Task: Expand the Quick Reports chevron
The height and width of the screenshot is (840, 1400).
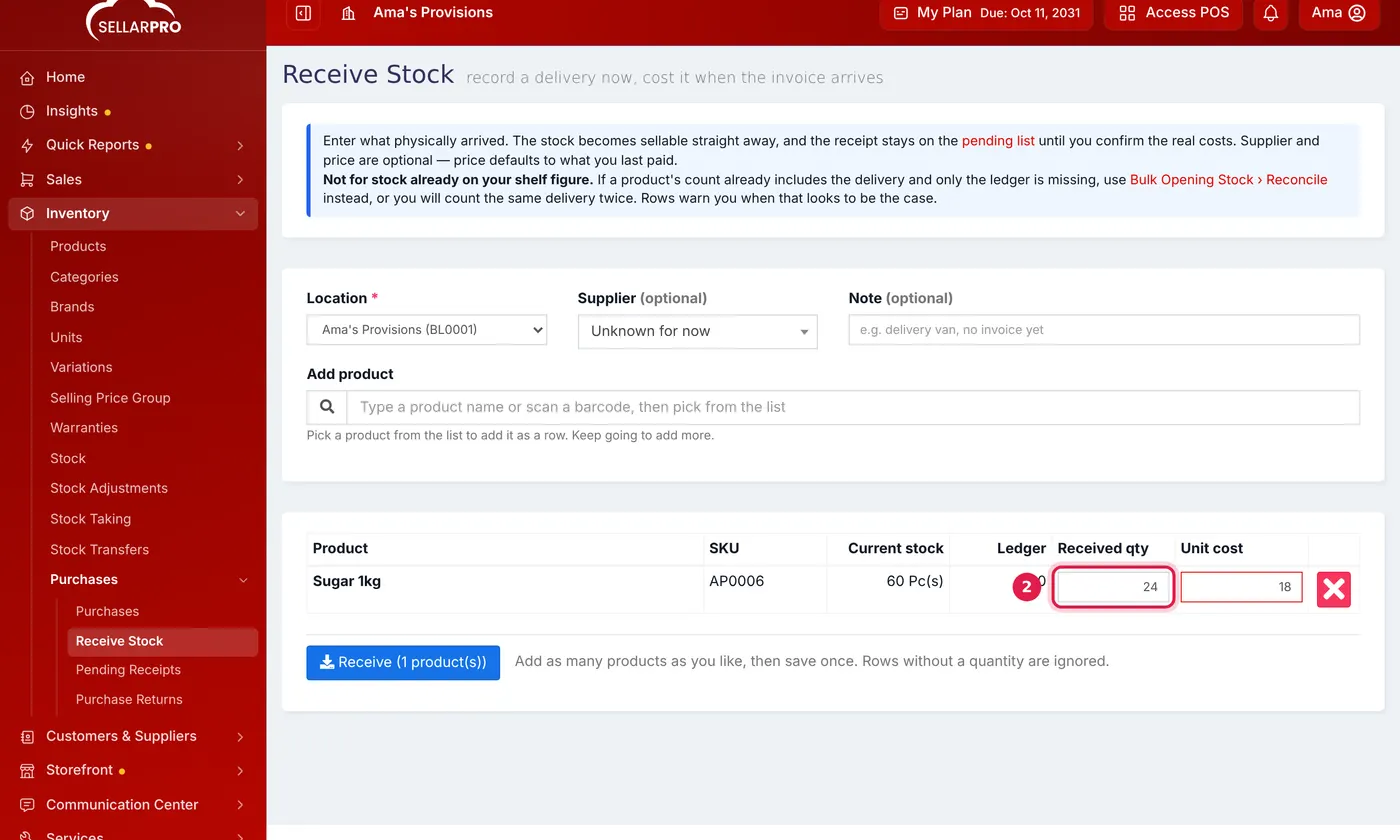Action: point(240,145)
